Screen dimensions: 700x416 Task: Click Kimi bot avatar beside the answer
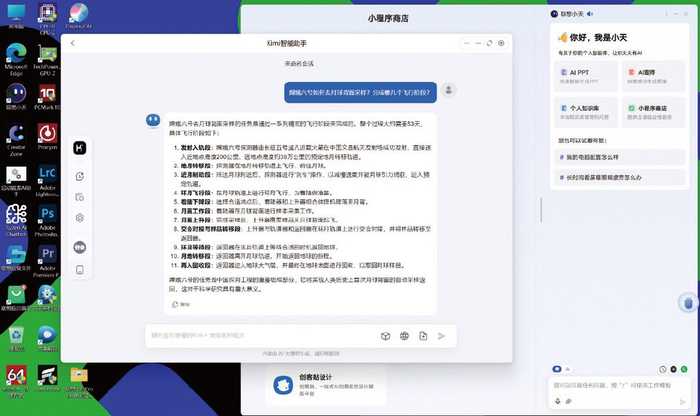click(x=153, y=120)
